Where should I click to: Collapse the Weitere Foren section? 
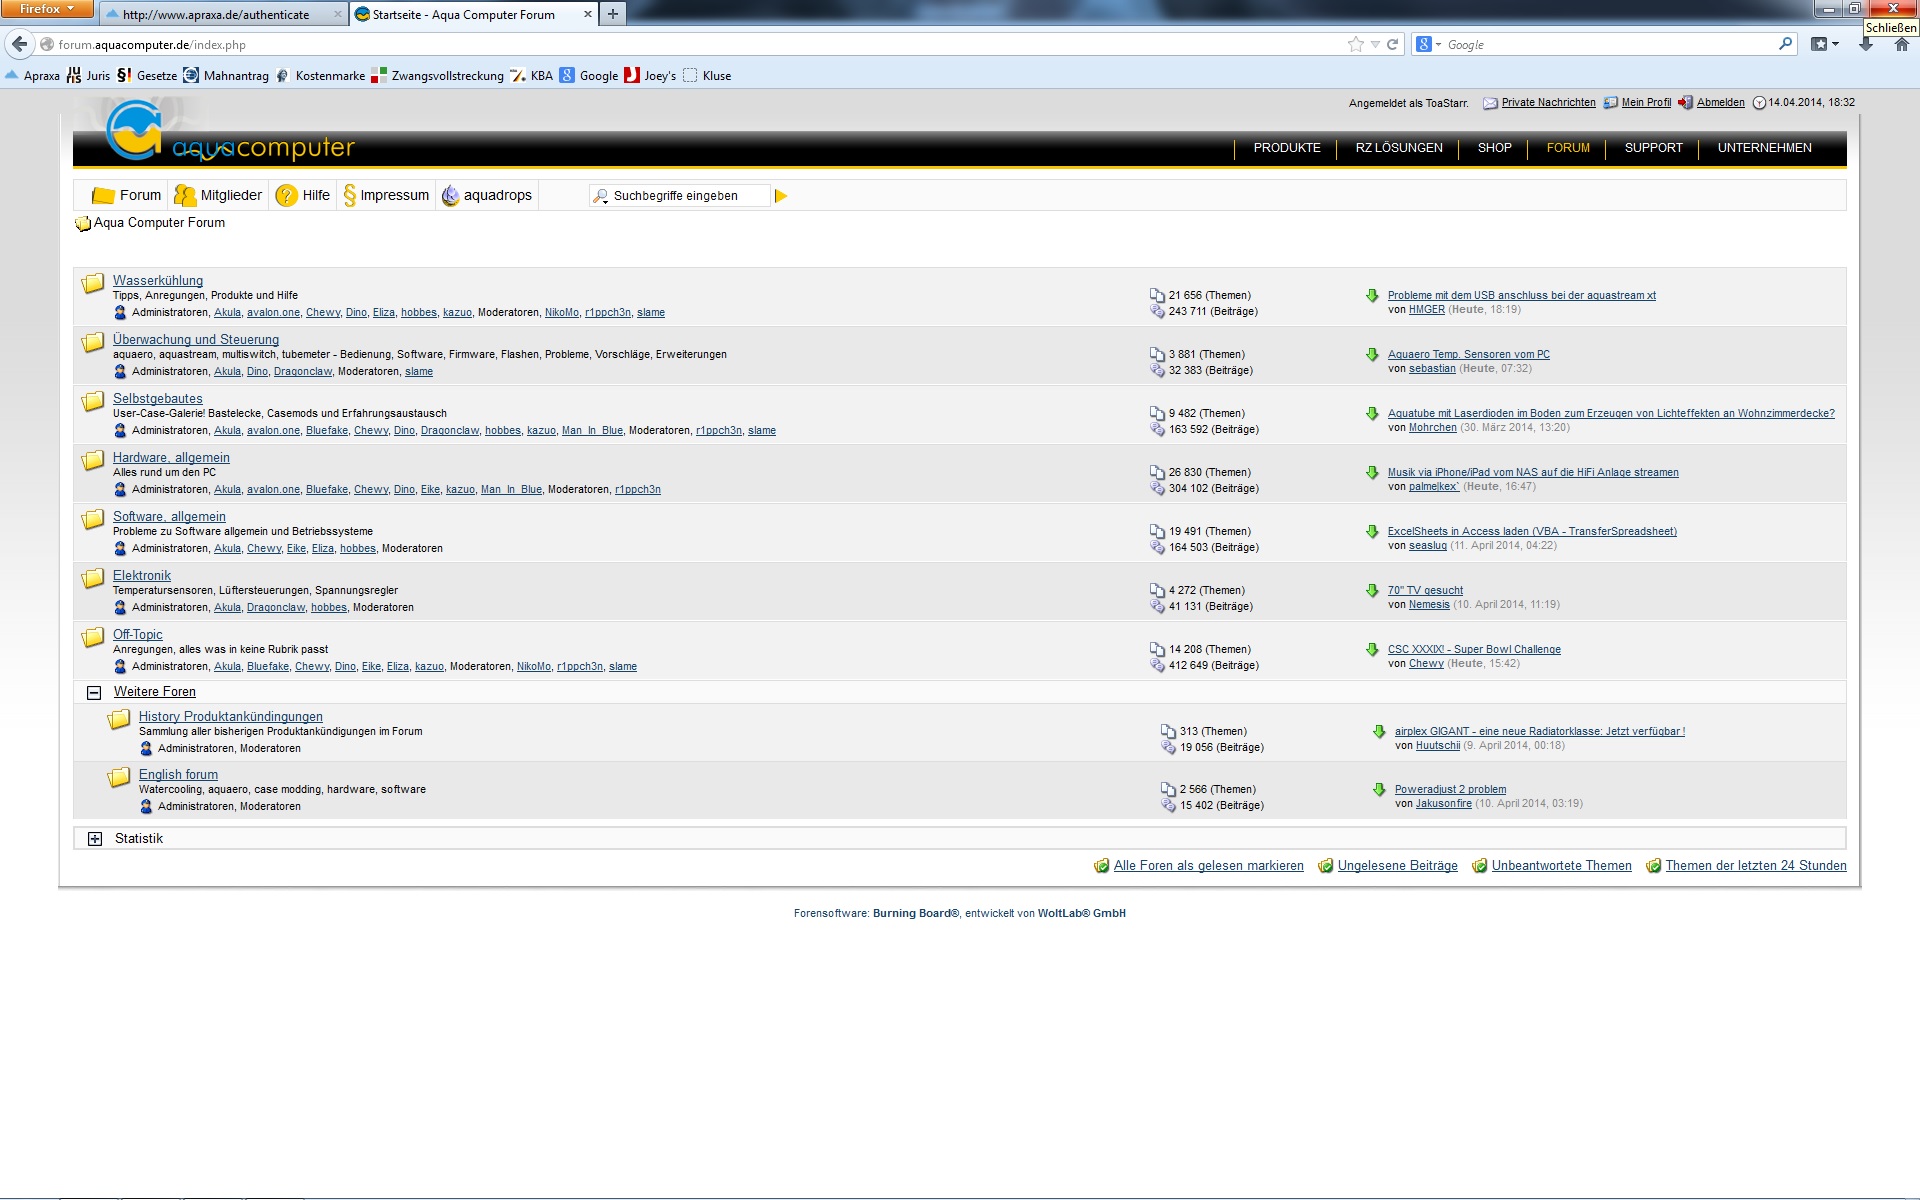pyautogui.click(x=94, y=692)
